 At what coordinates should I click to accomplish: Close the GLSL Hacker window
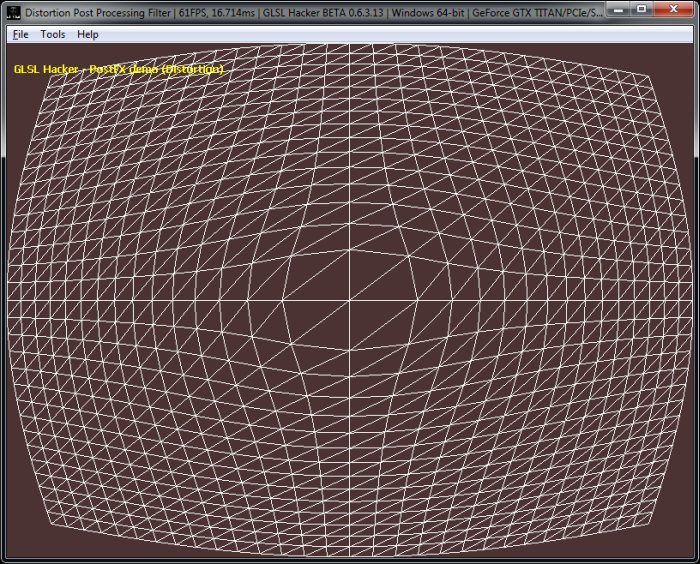point(674,9)
